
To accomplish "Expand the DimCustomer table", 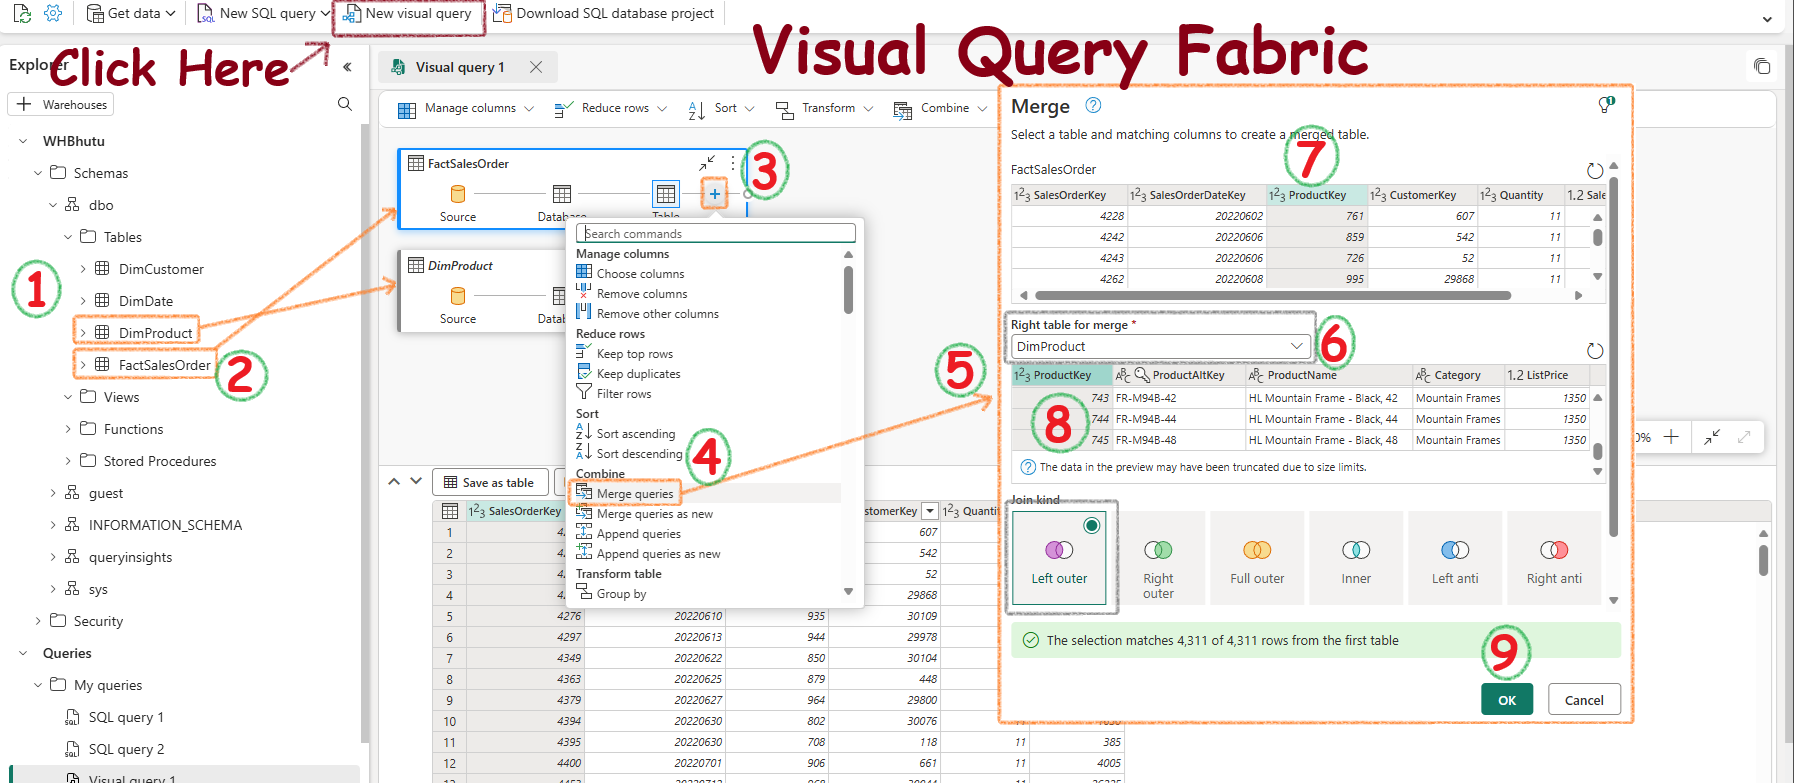I will click(x=83, y=269).
